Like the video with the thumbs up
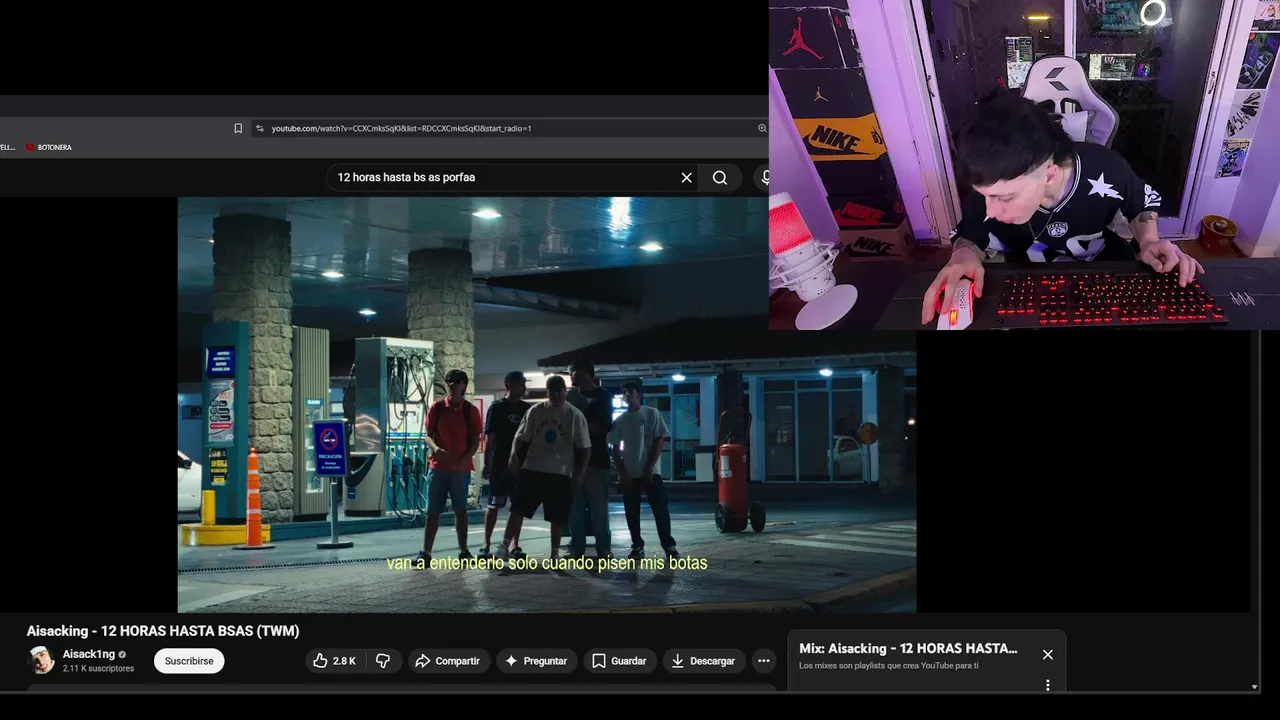The width and height of the screenshot is (1280, 720). click(x=334, y=661)
